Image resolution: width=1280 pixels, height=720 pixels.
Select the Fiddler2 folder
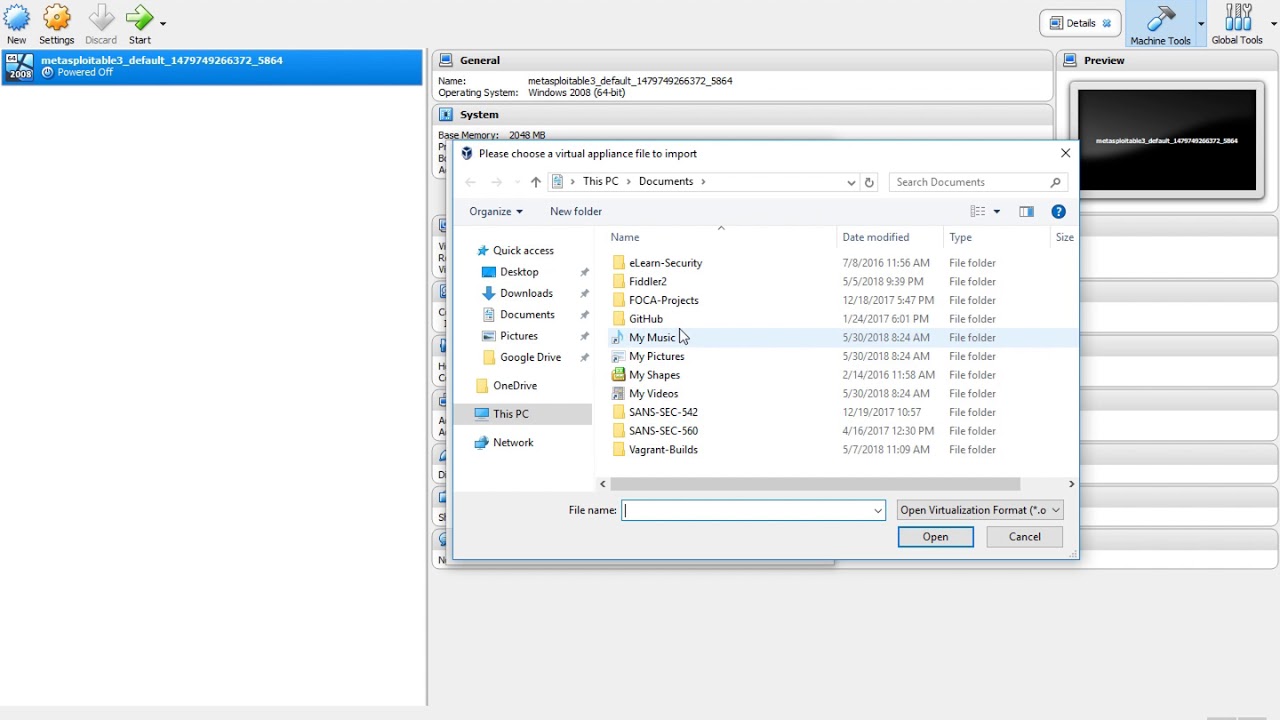coord(647,282)
